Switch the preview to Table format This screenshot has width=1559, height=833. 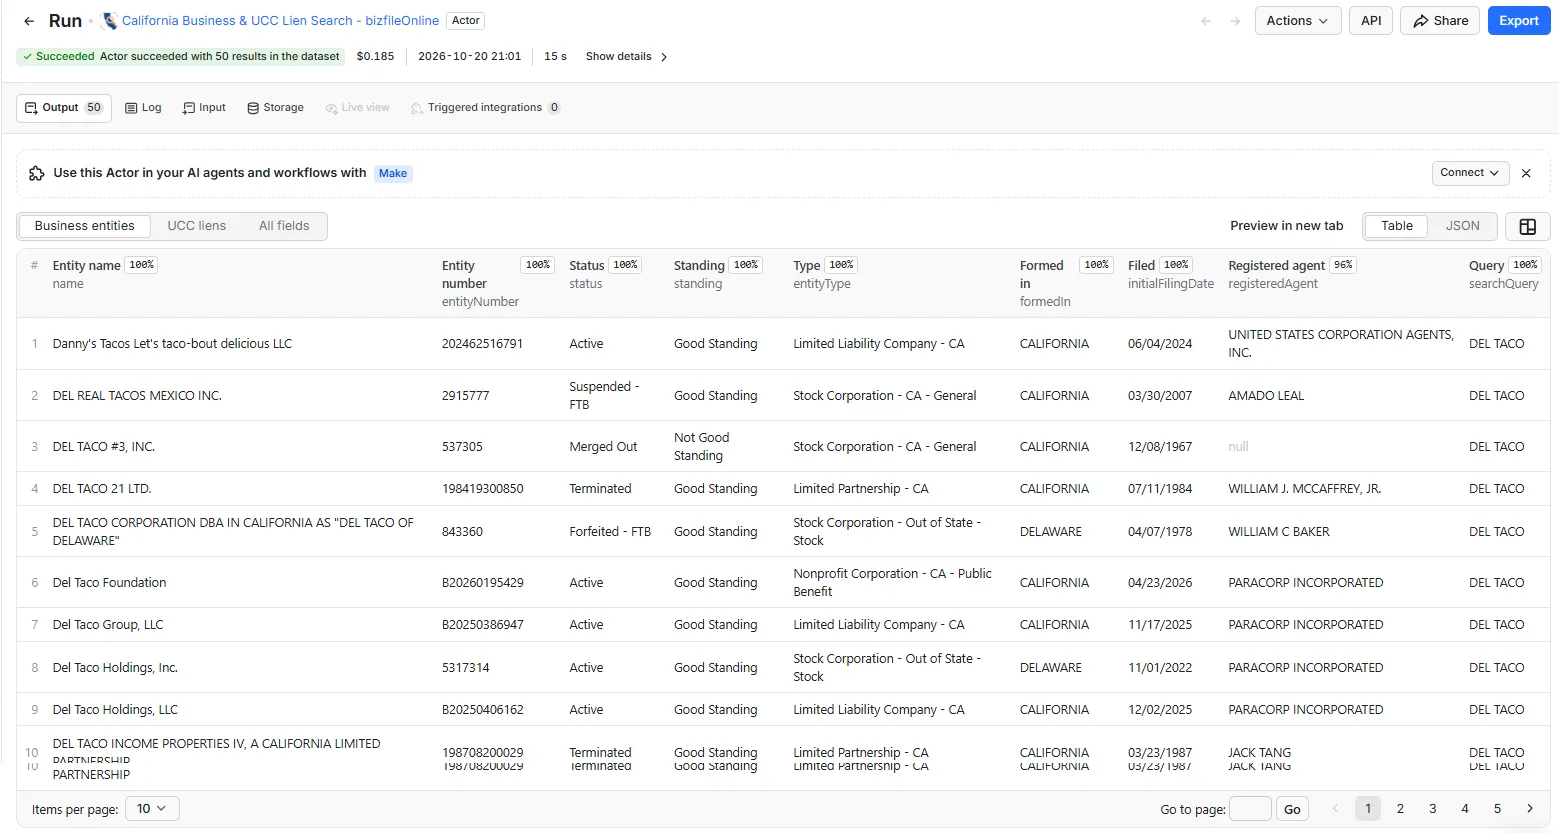pos(1397,226)
